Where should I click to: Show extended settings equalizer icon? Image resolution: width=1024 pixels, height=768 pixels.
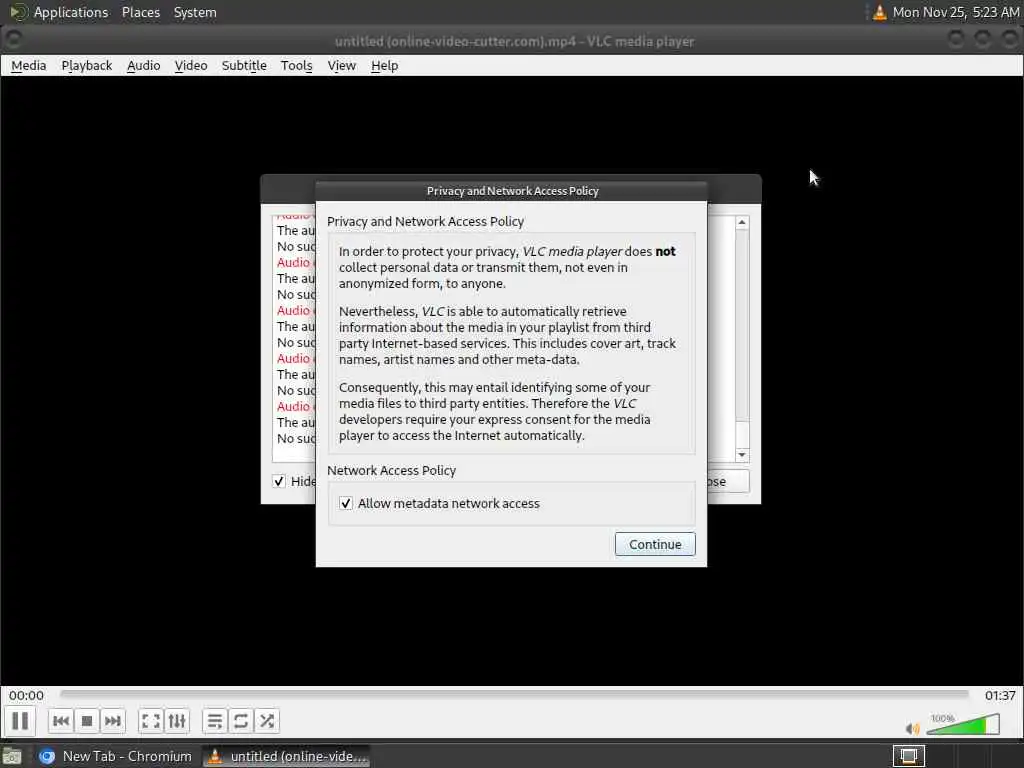(177, 721)
